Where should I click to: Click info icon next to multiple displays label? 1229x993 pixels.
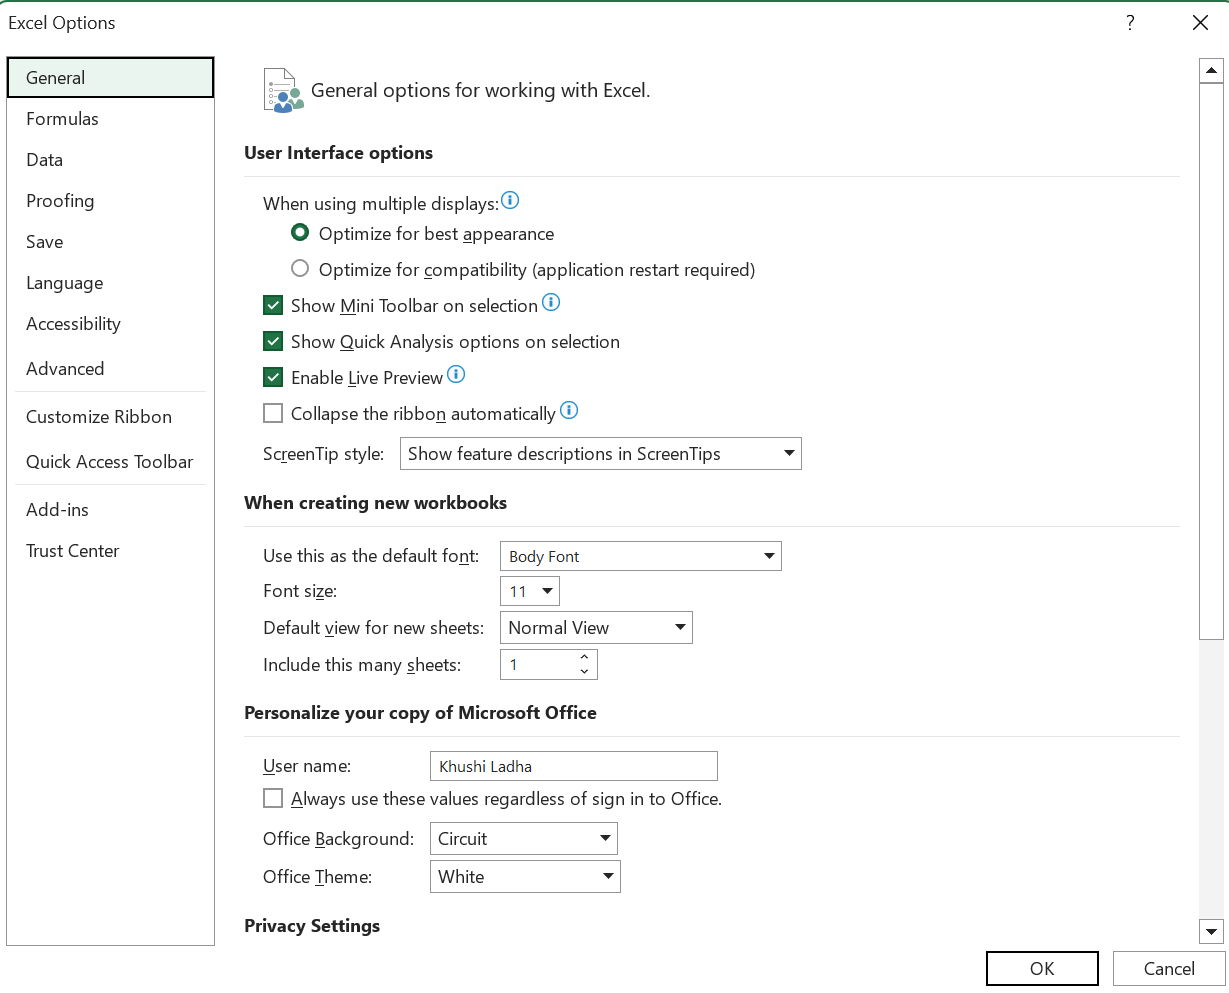(510, 201)
